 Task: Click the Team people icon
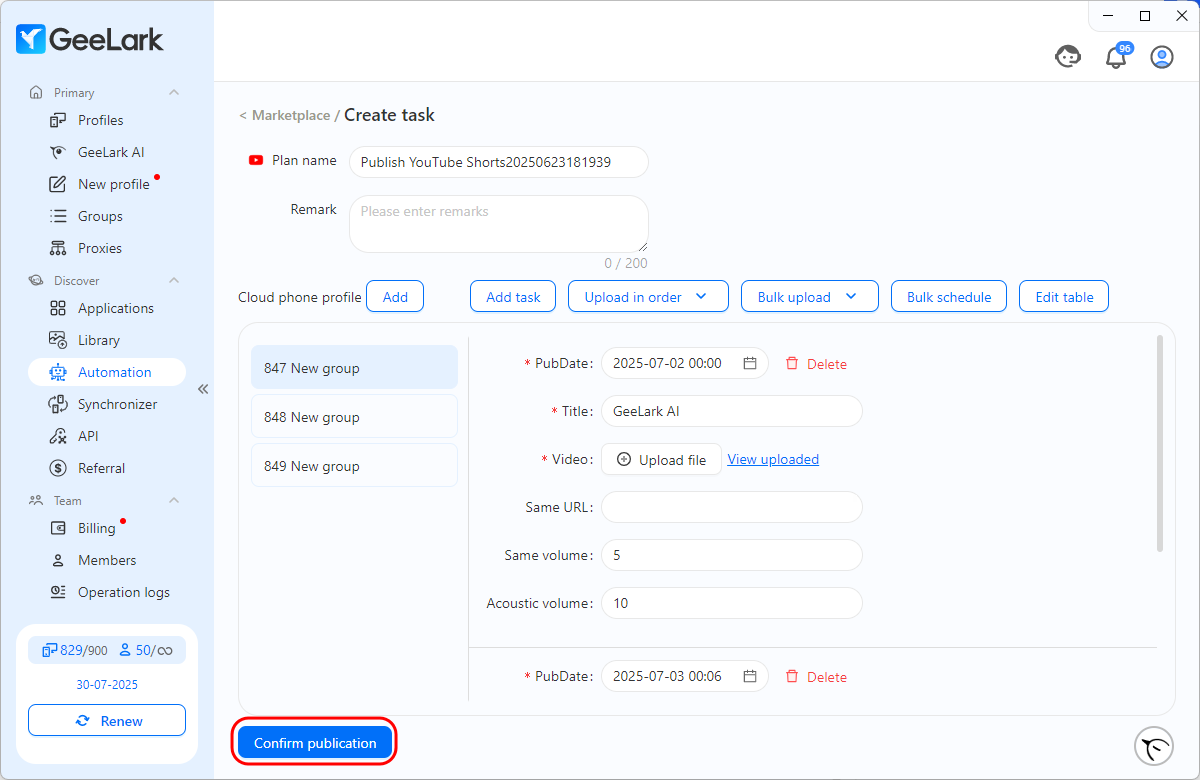pos(36,500)
